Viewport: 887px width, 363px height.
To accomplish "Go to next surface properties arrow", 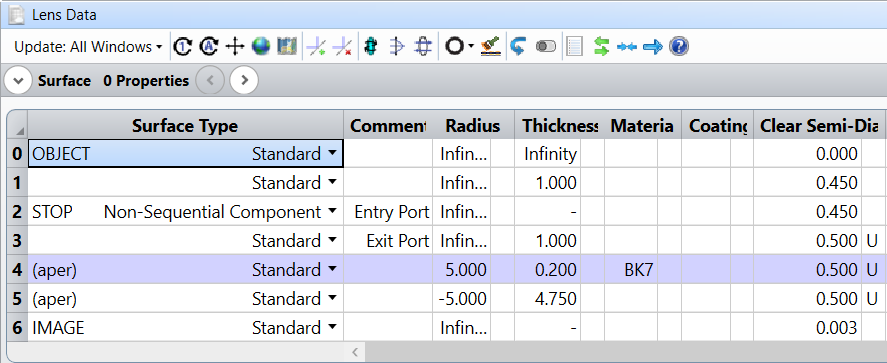I will 244,81.
